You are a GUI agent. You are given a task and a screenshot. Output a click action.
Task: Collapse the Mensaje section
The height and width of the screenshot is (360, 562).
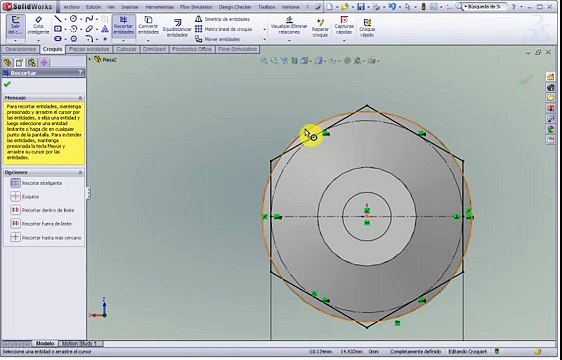point(80,98)
